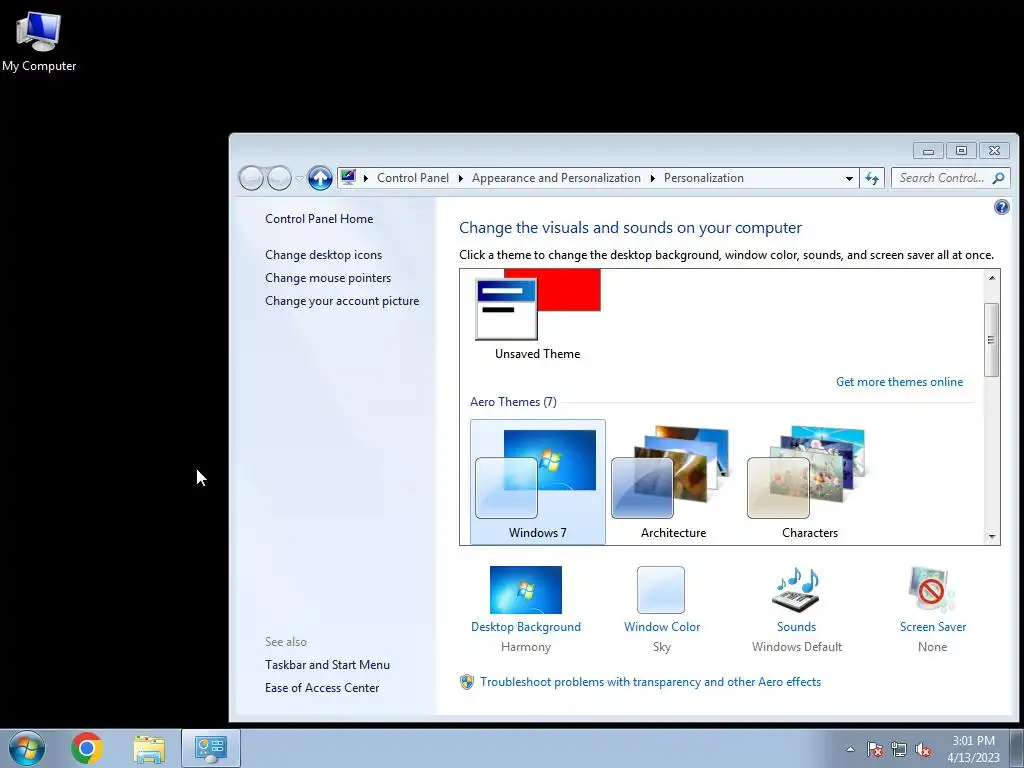Click the Show desktop strip at the taskbar end
Screen dimensions: 1024x768
click(1017, 748)
